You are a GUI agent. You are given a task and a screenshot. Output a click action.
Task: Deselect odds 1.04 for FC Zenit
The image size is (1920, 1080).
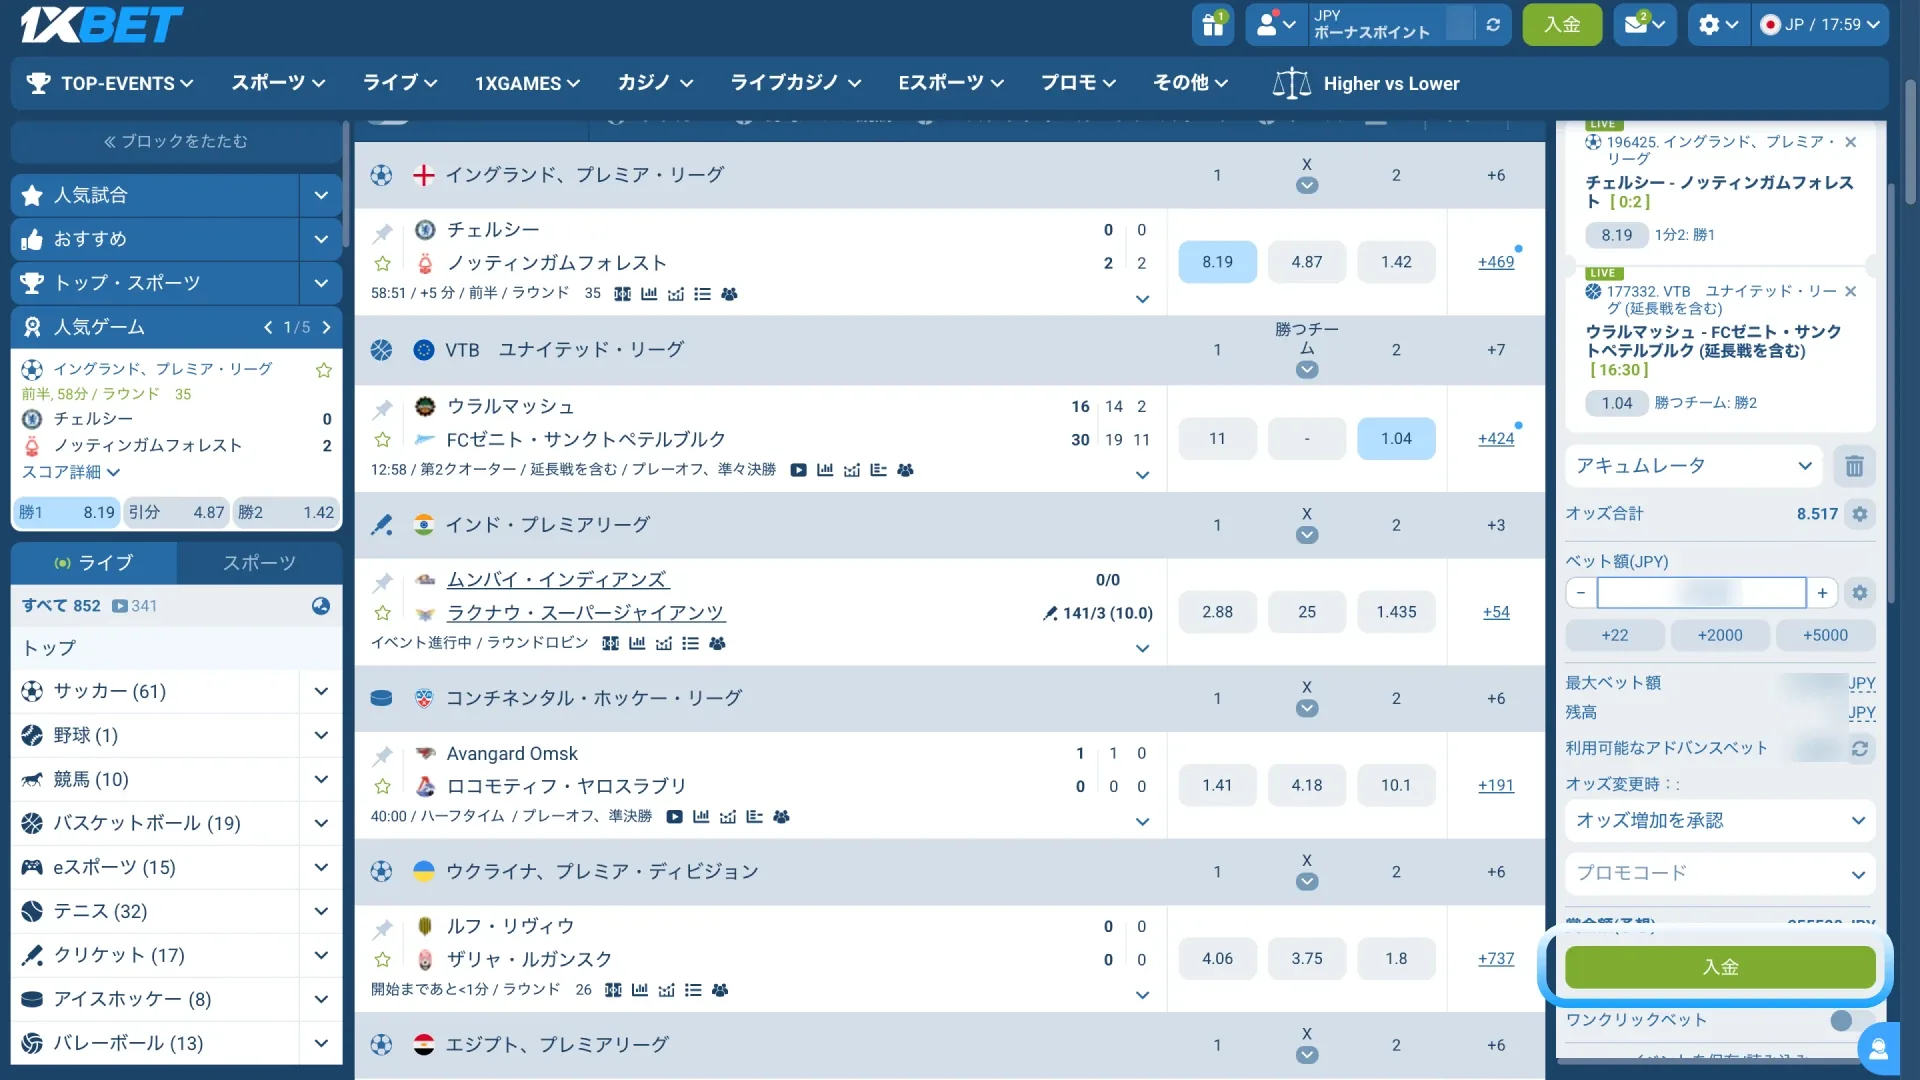(1396, 439)
